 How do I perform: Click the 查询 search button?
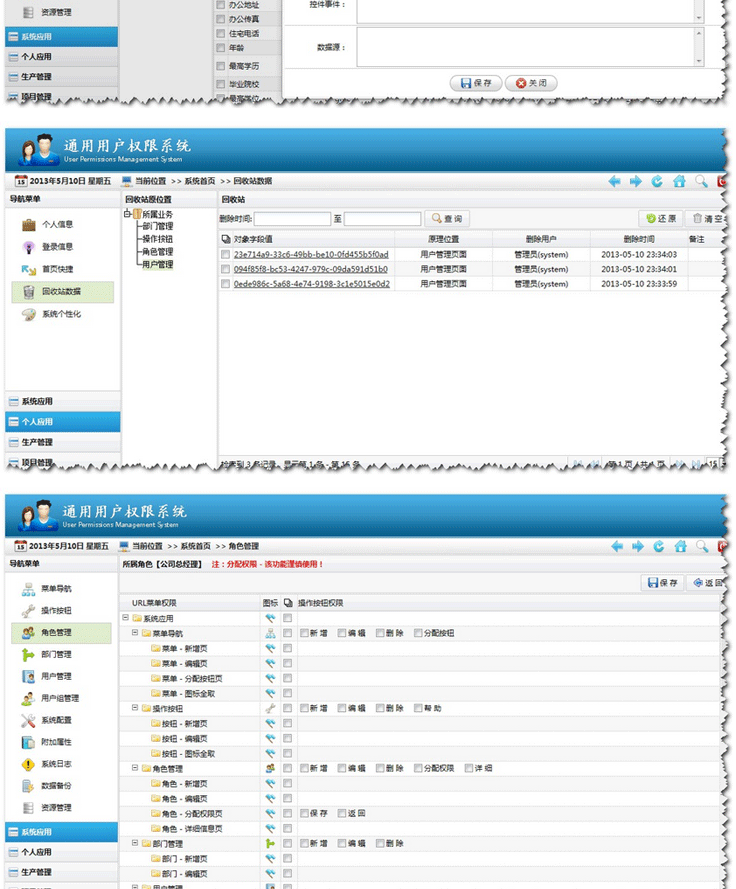[447, 219]
